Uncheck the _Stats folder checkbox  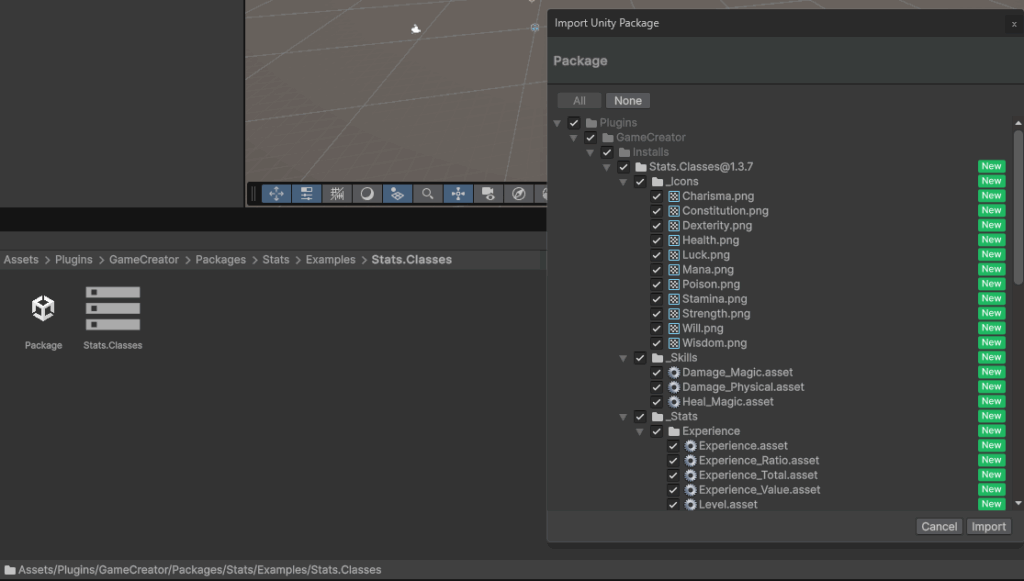[x=640, y=416]
